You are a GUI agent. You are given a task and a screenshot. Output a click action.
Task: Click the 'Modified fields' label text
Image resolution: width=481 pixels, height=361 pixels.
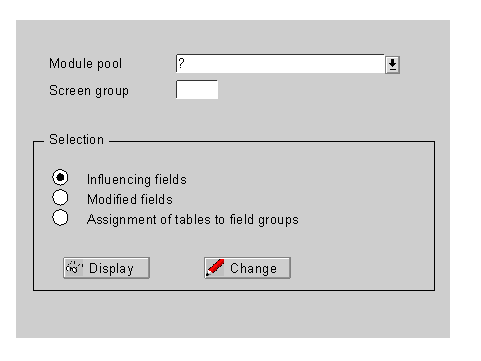pyautogui.click(x=130, y=199)
